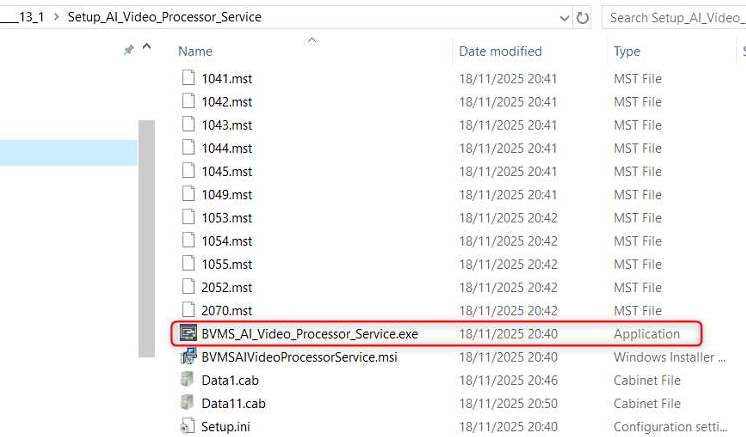Screen dimensions: 746x437
Task: Select the Data1.cab cabinet file icon
Action: click(x=187, y=380)
